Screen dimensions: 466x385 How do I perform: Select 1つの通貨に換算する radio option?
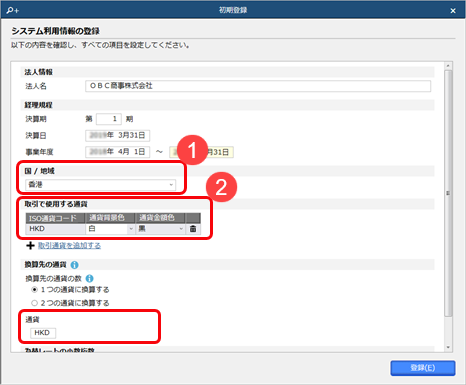click(x=34, y=290)
